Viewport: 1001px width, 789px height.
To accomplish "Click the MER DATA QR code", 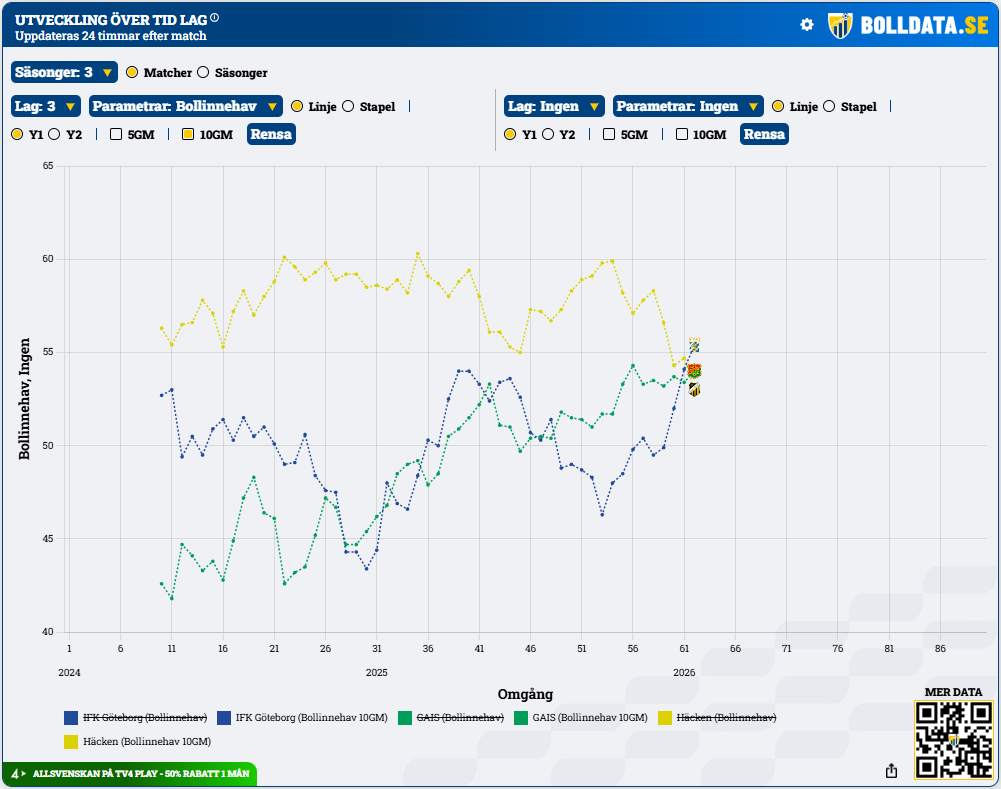I will (x=952, y=739).
